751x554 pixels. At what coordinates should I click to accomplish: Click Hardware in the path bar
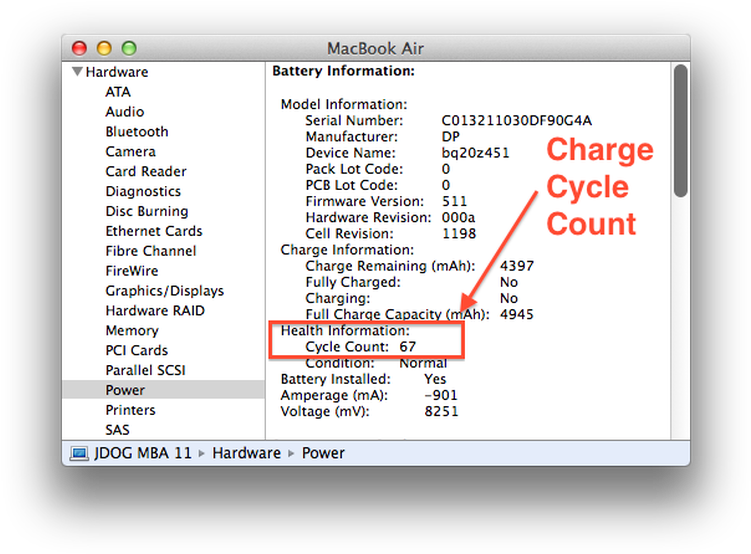coord(247,453)
